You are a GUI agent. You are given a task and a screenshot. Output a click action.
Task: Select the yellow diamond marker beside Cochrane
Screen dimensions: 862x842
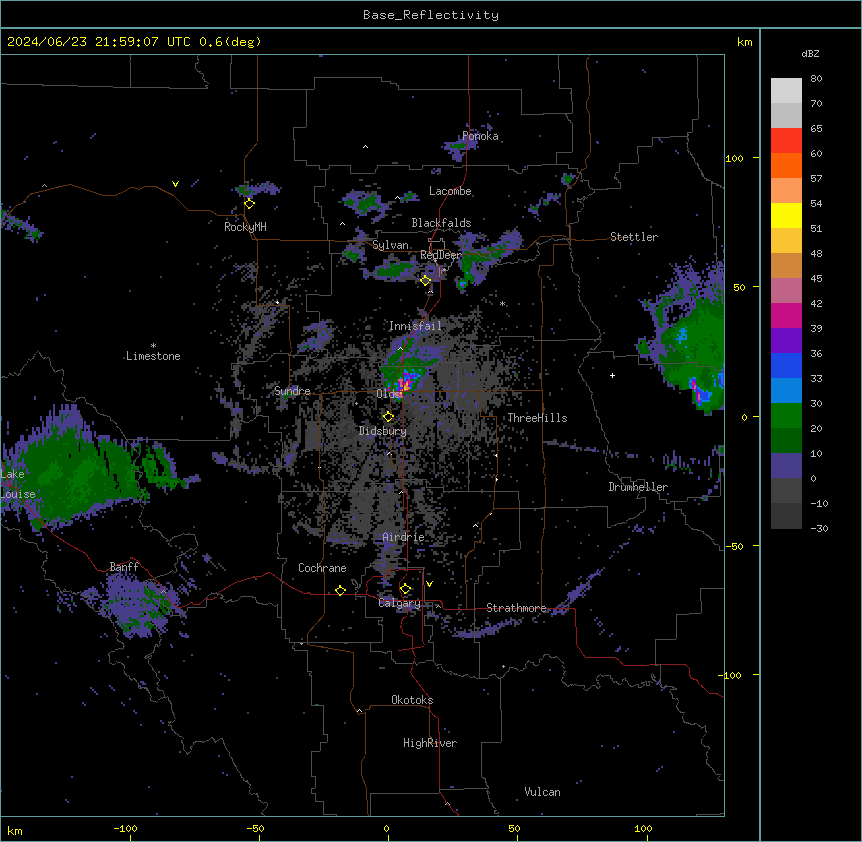340,590
